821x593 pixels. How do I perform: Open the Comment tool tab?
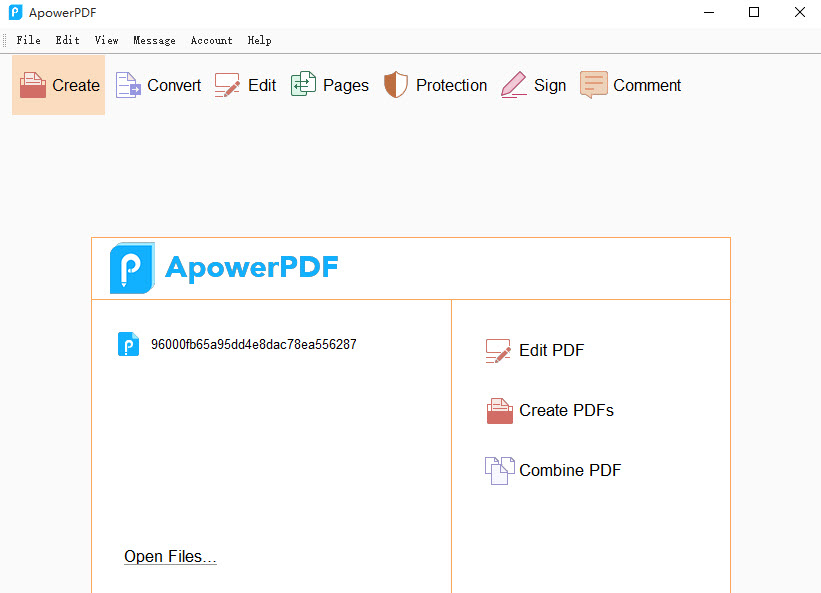[x=630, y=85]
